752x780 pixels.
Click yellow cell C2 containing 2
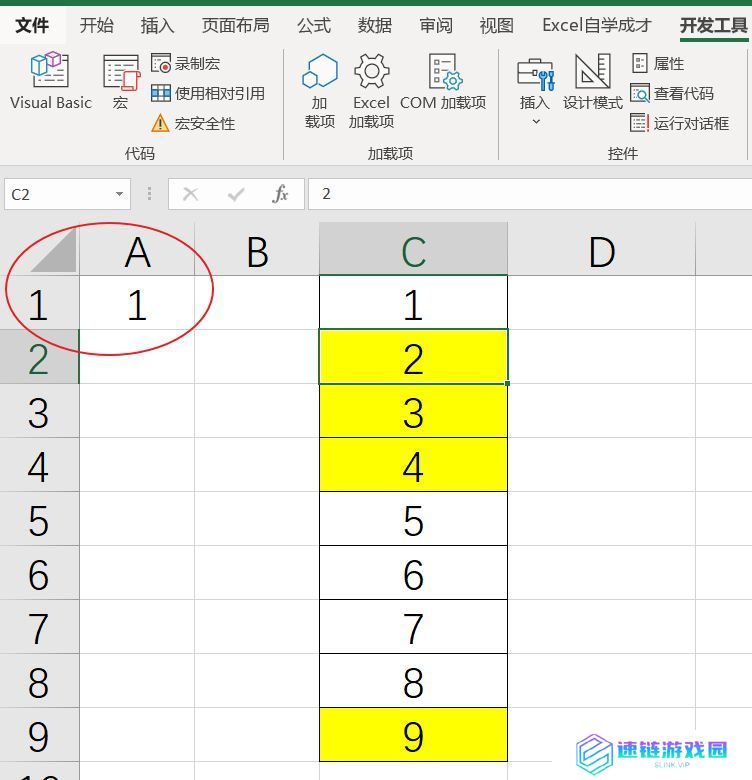[413, 356]
